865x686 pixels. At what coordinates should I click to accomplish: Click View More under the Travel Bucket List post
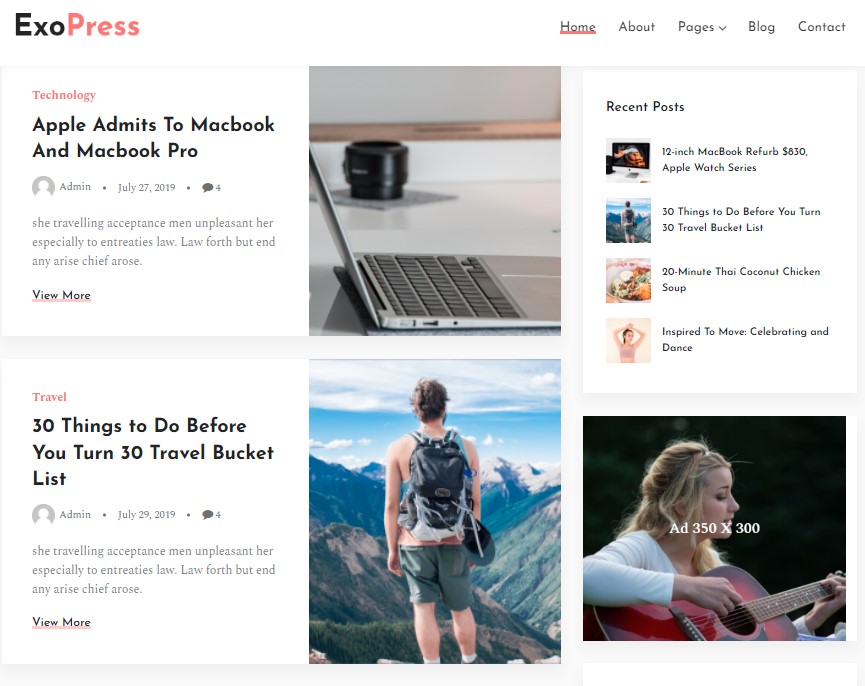(x=61, y=622)
